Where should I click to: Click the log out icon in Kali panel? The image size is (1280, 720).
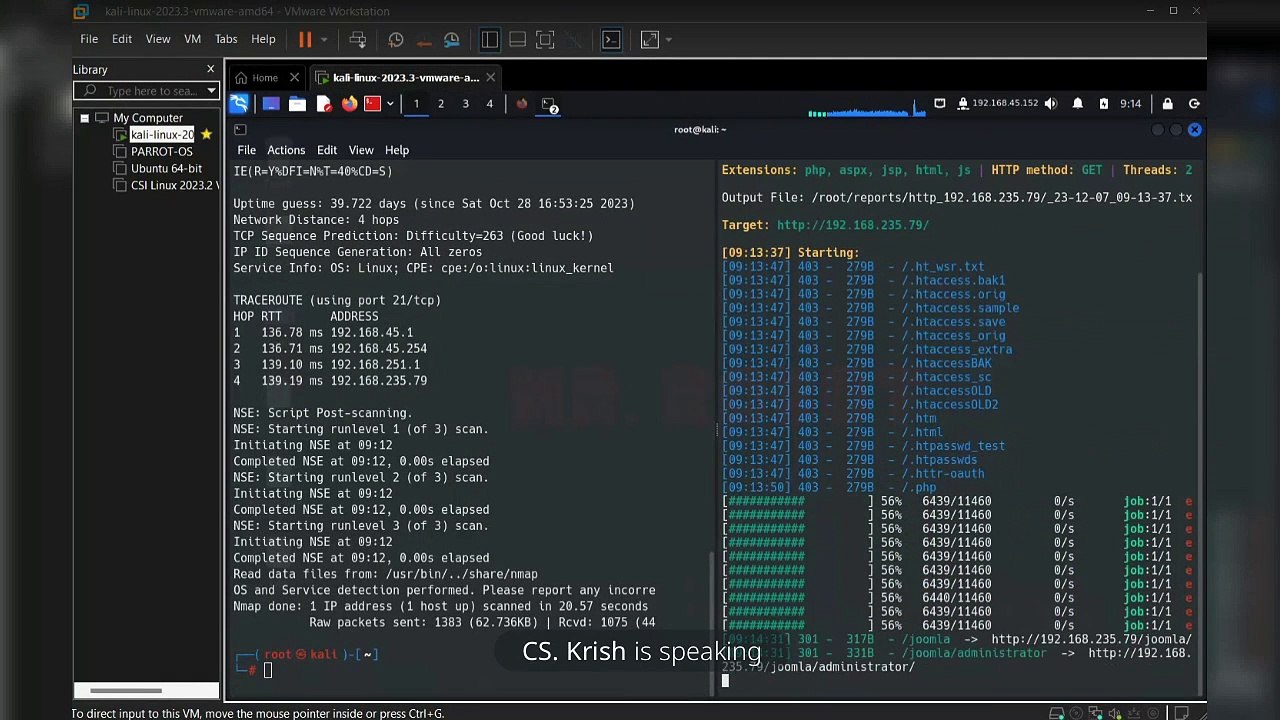[x=1194, y=104]
